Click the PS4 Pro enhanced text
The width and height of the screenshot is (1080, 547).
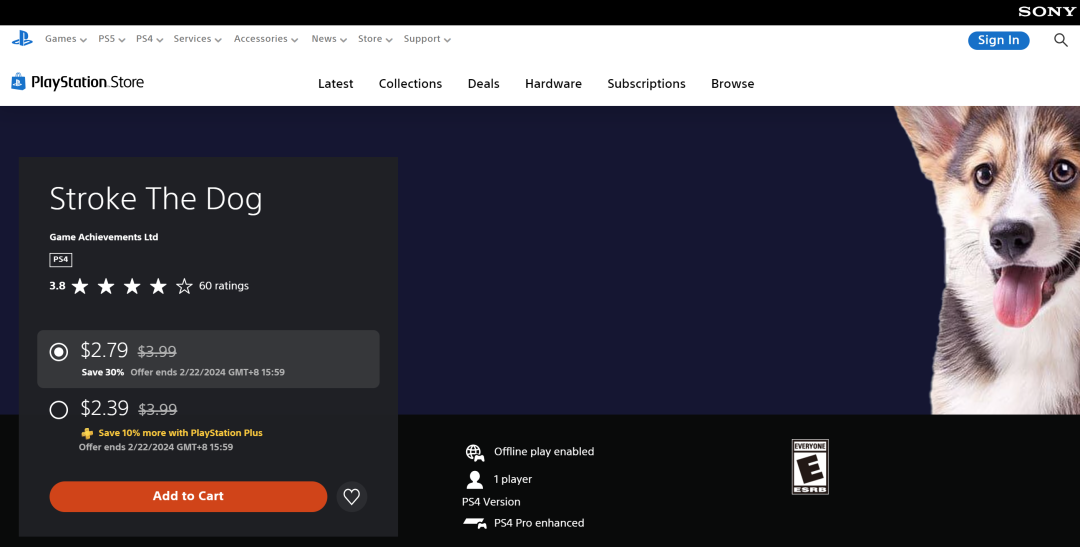(x=539, y=523)
